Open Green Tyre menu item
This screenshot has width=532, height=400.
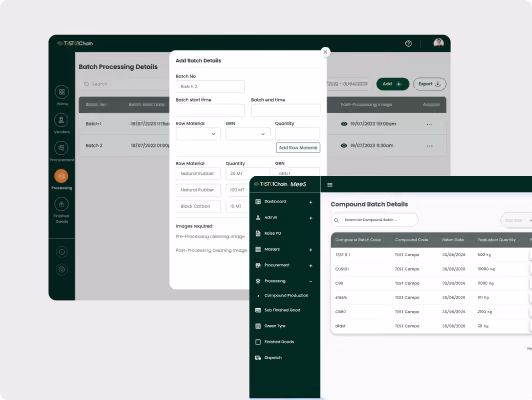click(x=275, y=326)
